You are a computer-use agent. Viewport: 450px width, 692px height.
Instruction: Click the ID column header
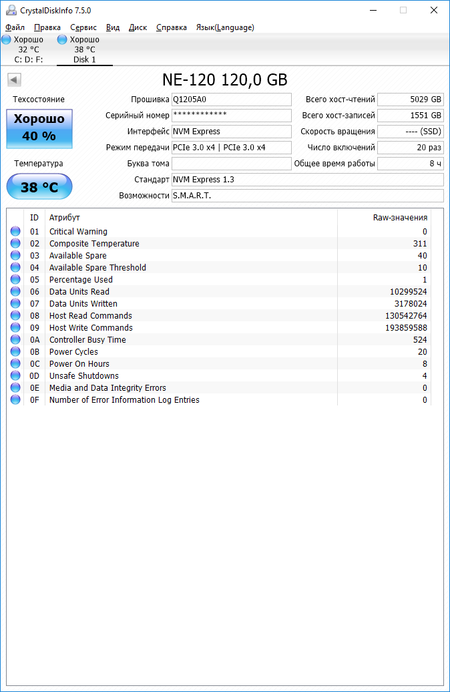coord(34,218)
